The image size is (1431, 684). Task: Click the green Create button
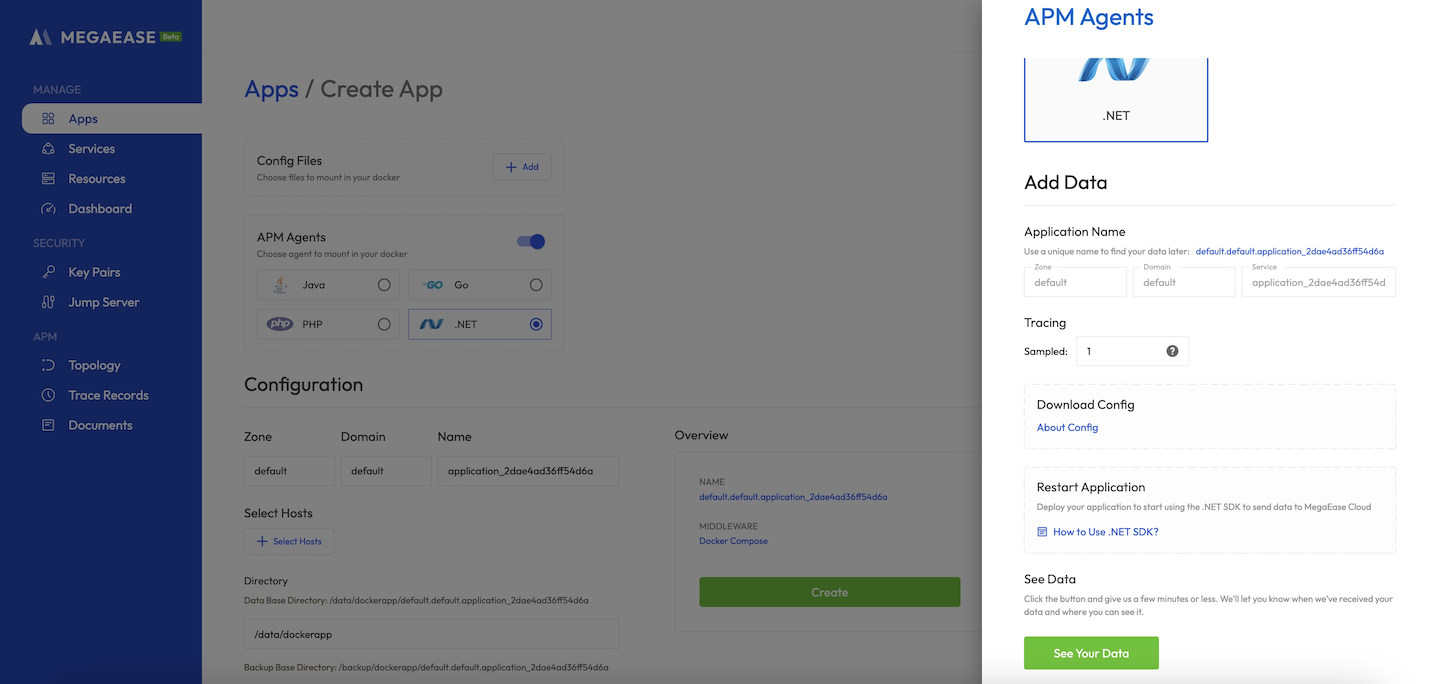[829, 592]
